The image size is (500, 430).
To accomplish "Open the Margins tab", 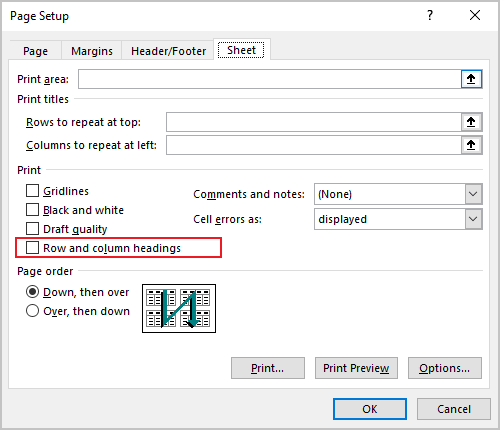I will click(92, 51).
